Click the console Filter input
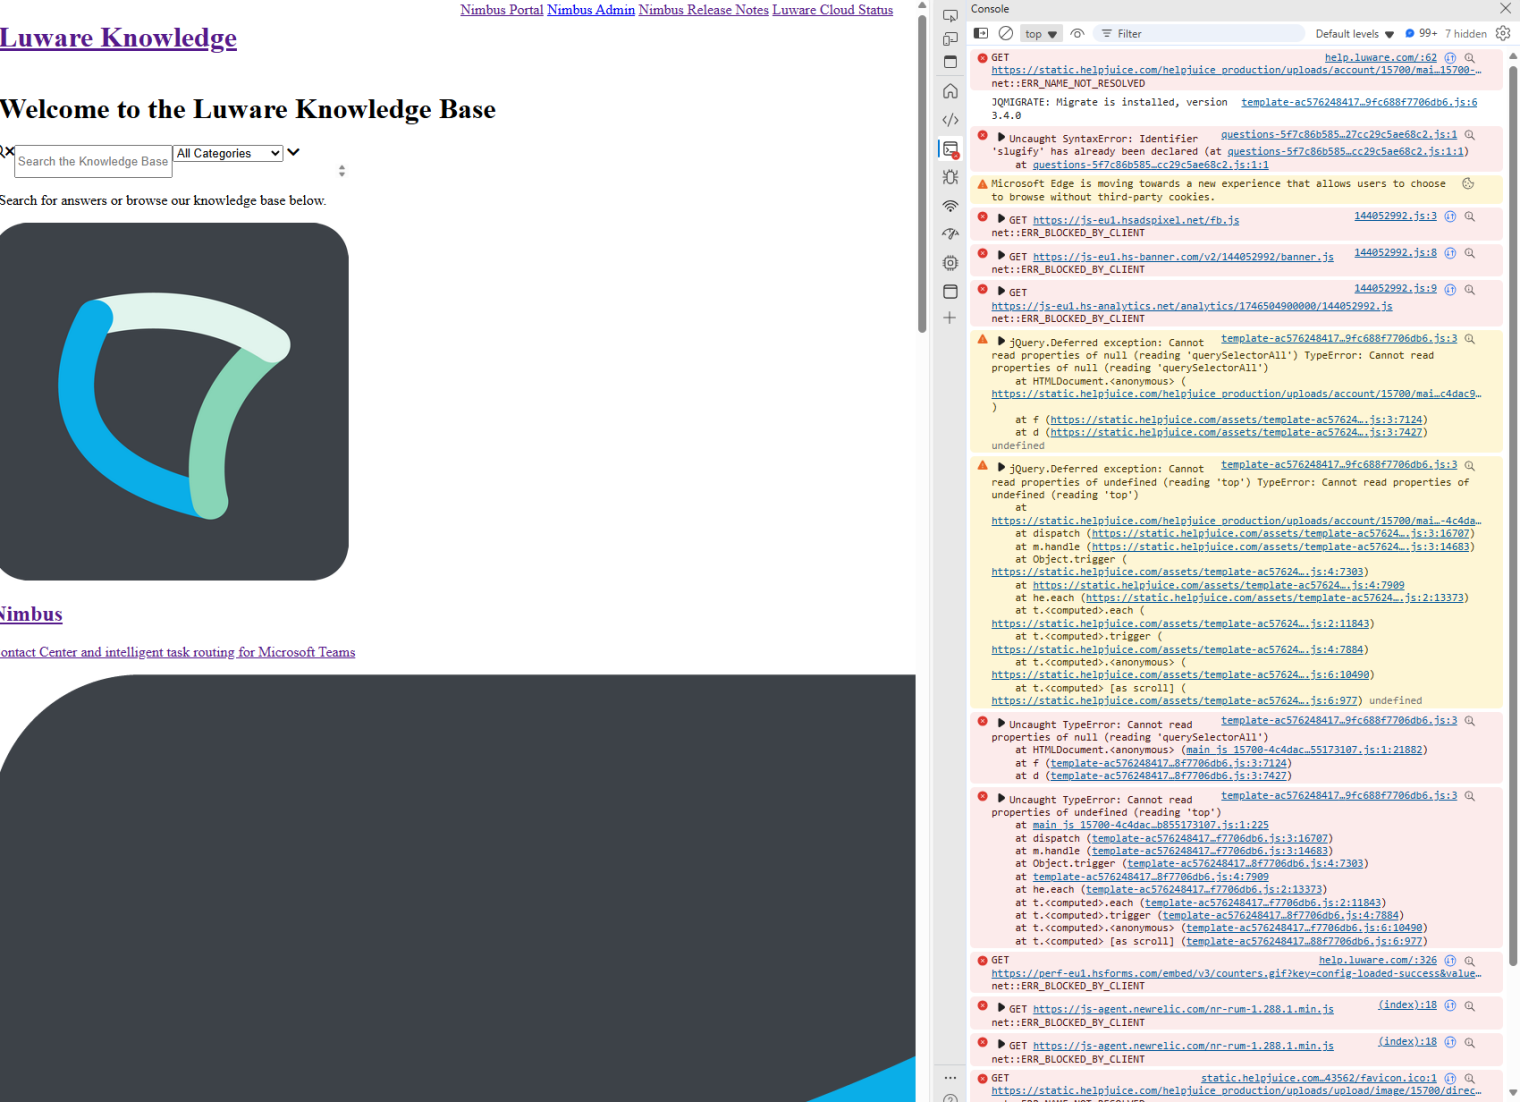Image resolution: width=1520 pixels, height=1102 pixels. [x=1200, y=34]
